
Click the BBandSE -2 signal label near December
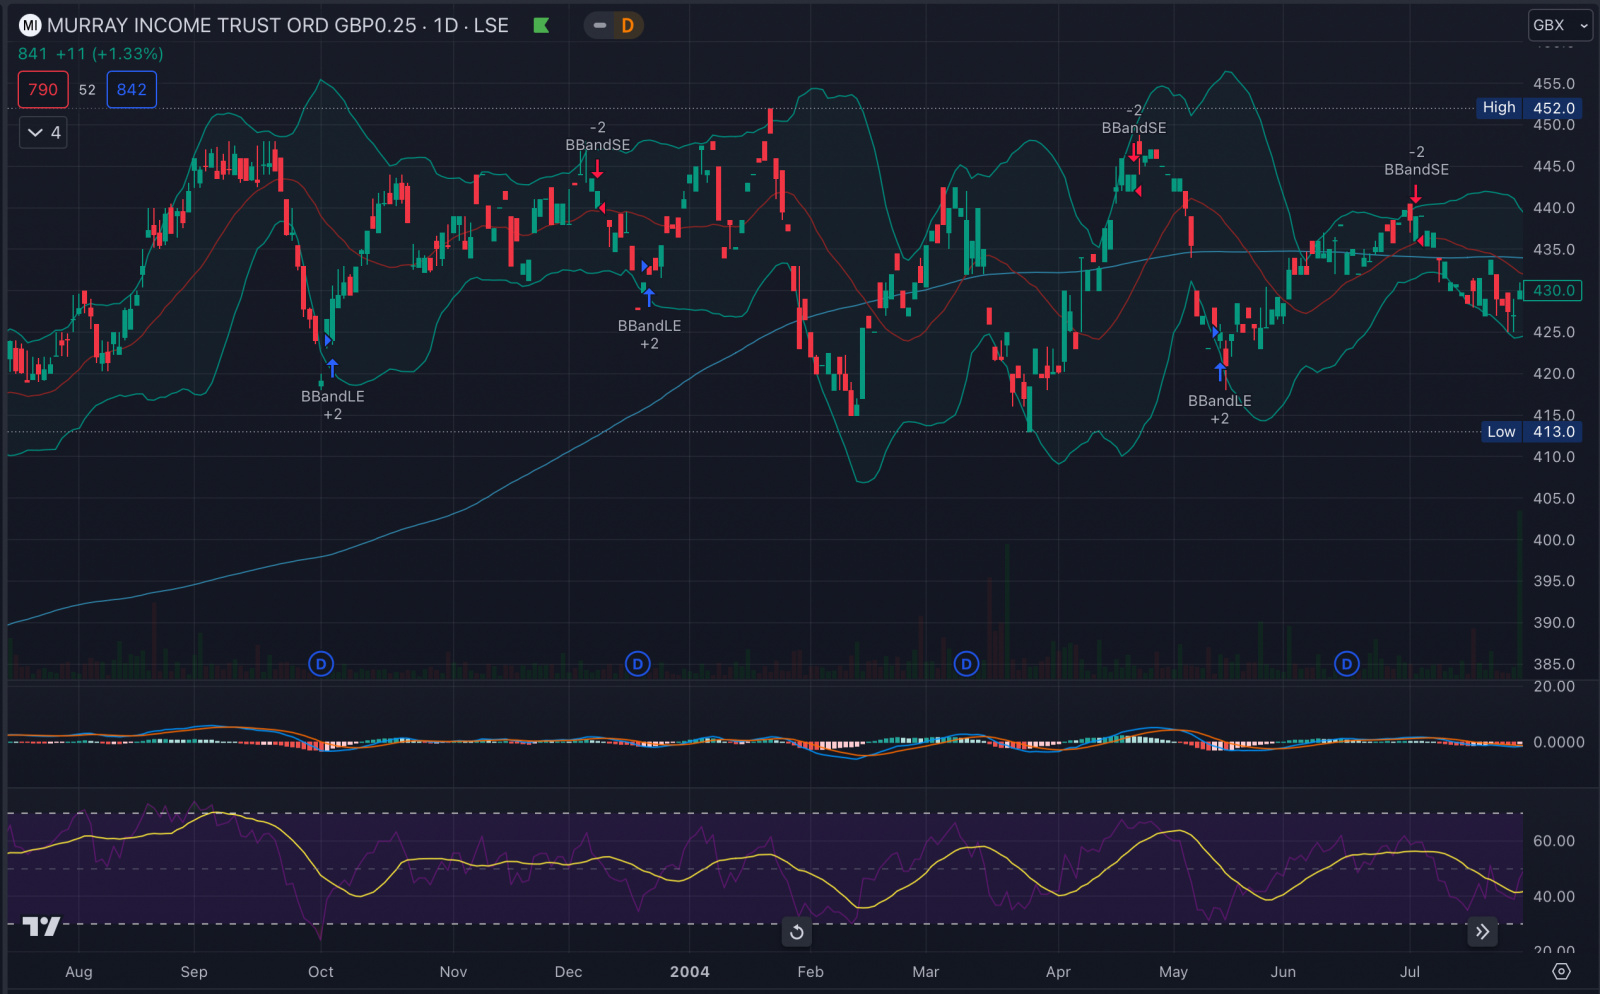click(598, 137)
